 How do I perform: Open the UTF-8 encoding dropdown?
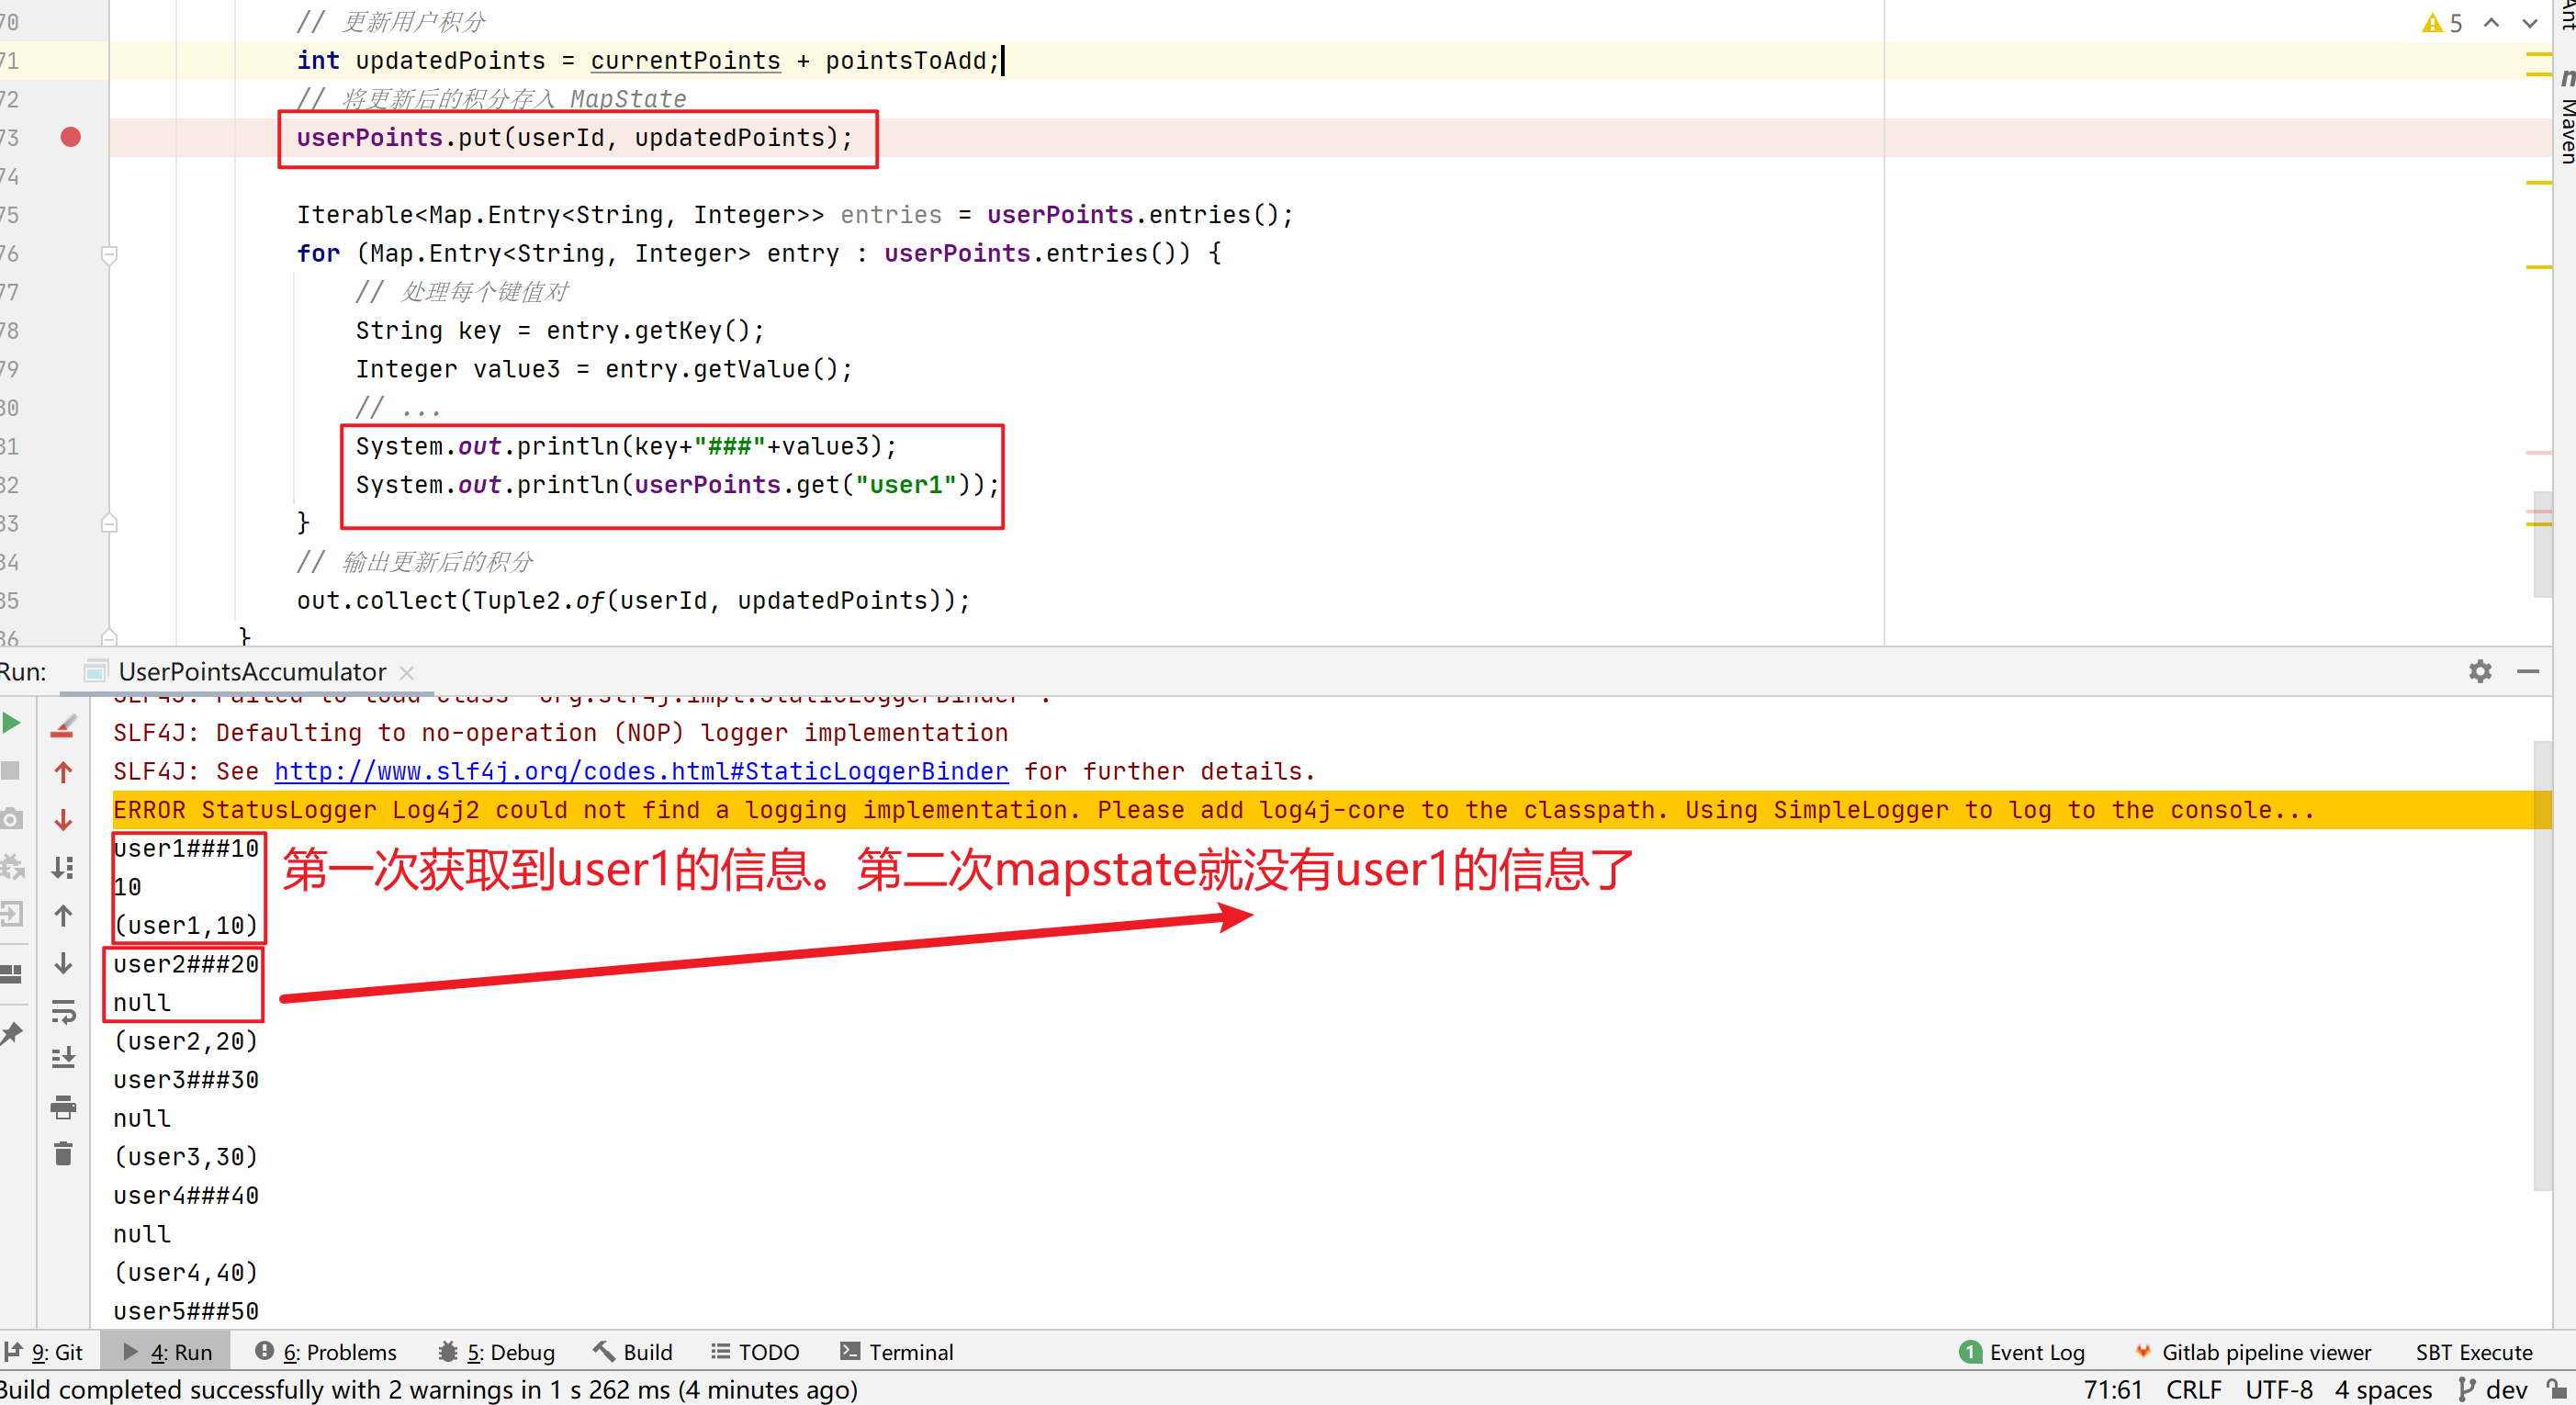point(2278,1389)
